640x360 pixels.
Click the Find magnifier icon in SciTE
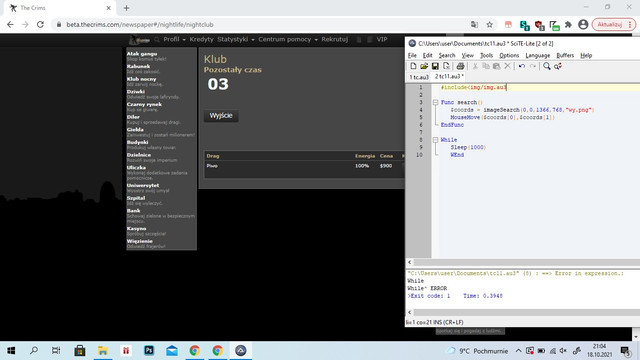click(x=547, y=66)
